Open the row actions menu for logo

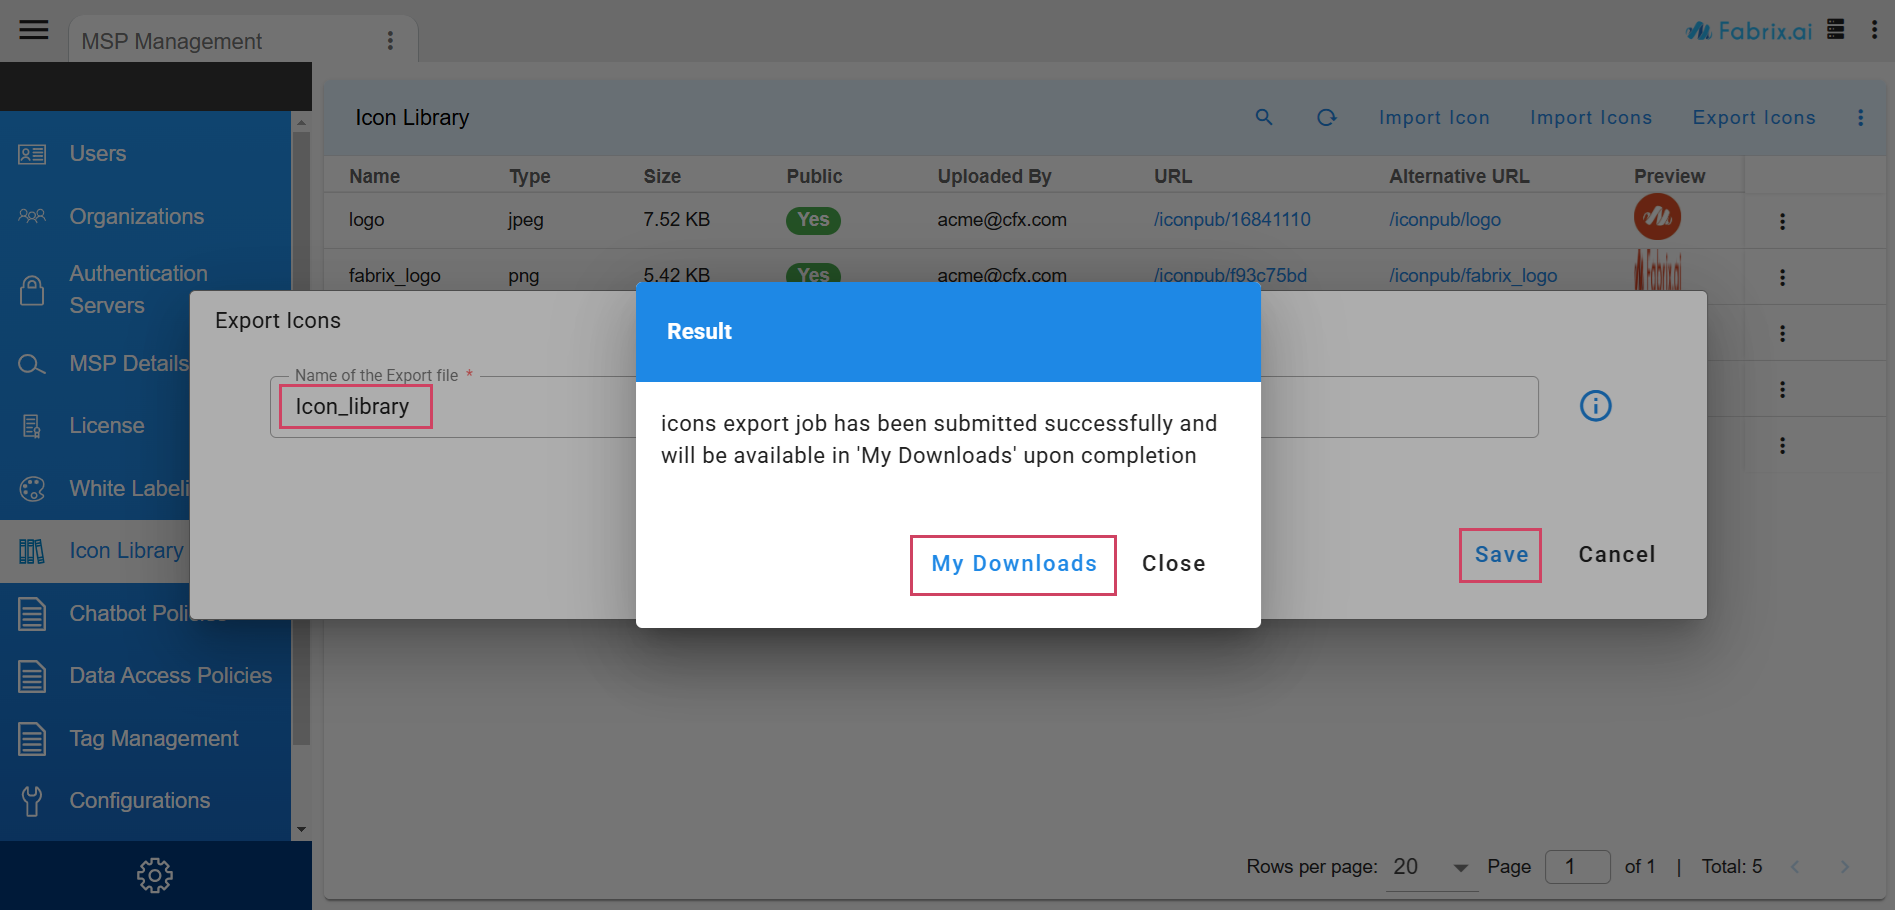tap(1782, 221)
